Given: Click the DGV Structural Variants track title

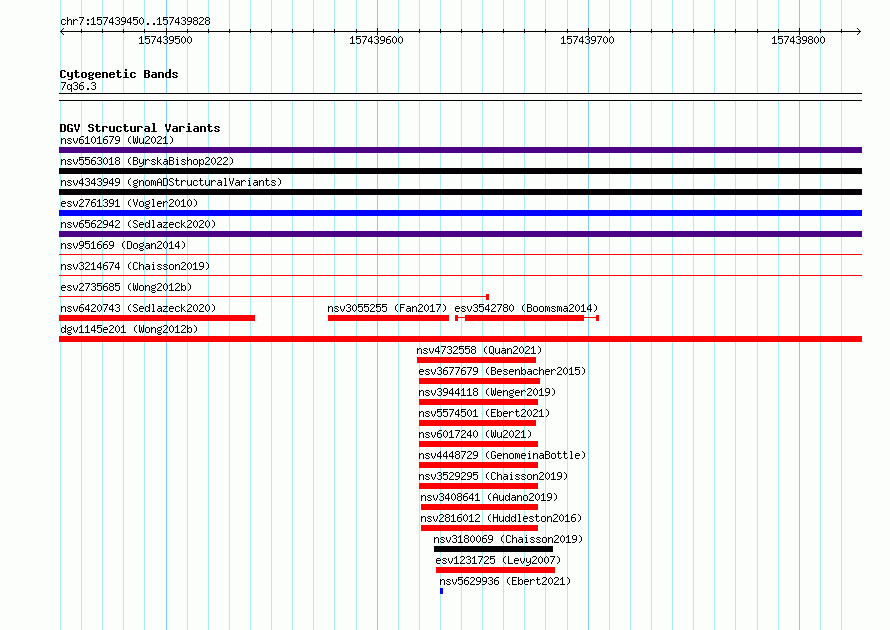Looking at the screenshot, I should pyautogui.click(x=140, y=128).
